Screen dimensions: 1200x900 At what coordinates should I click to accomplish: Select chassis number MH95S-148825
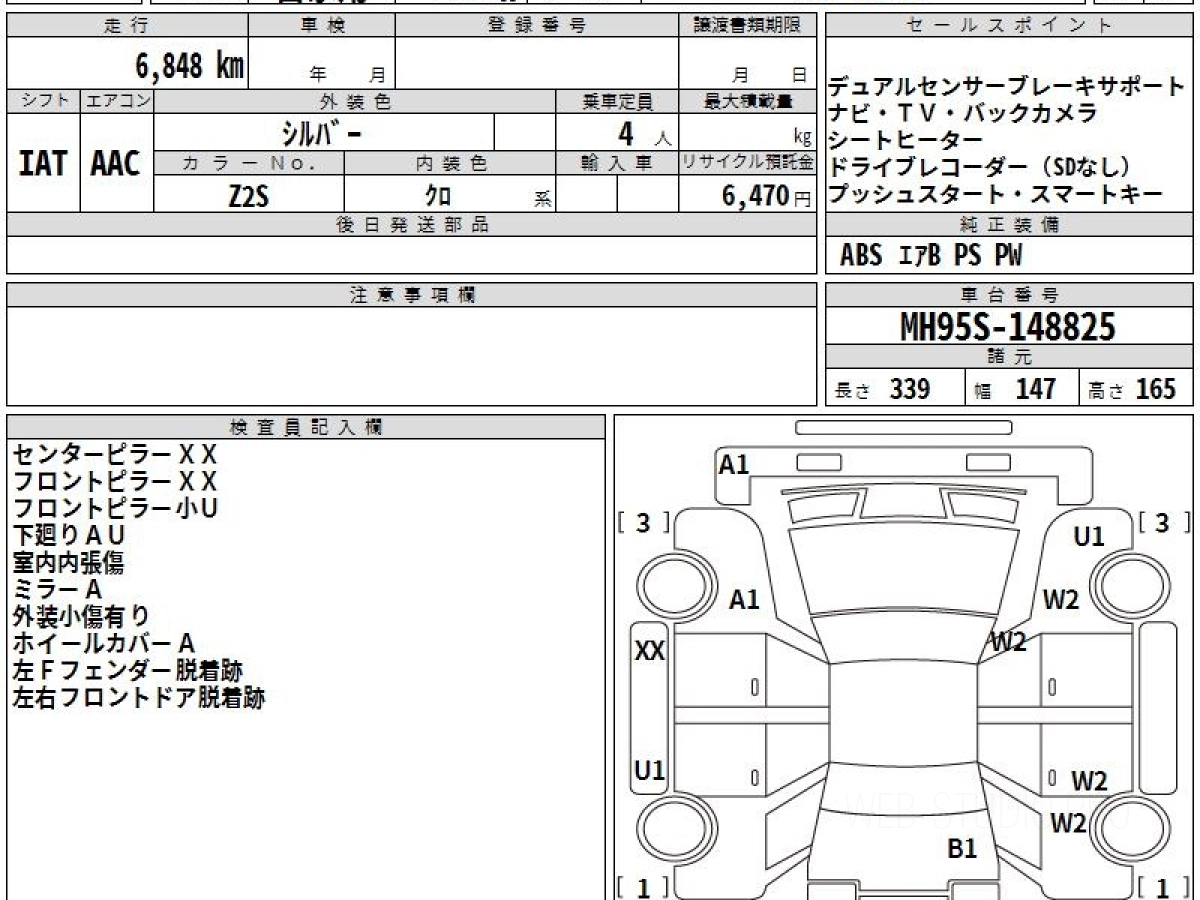(1008, 326)
